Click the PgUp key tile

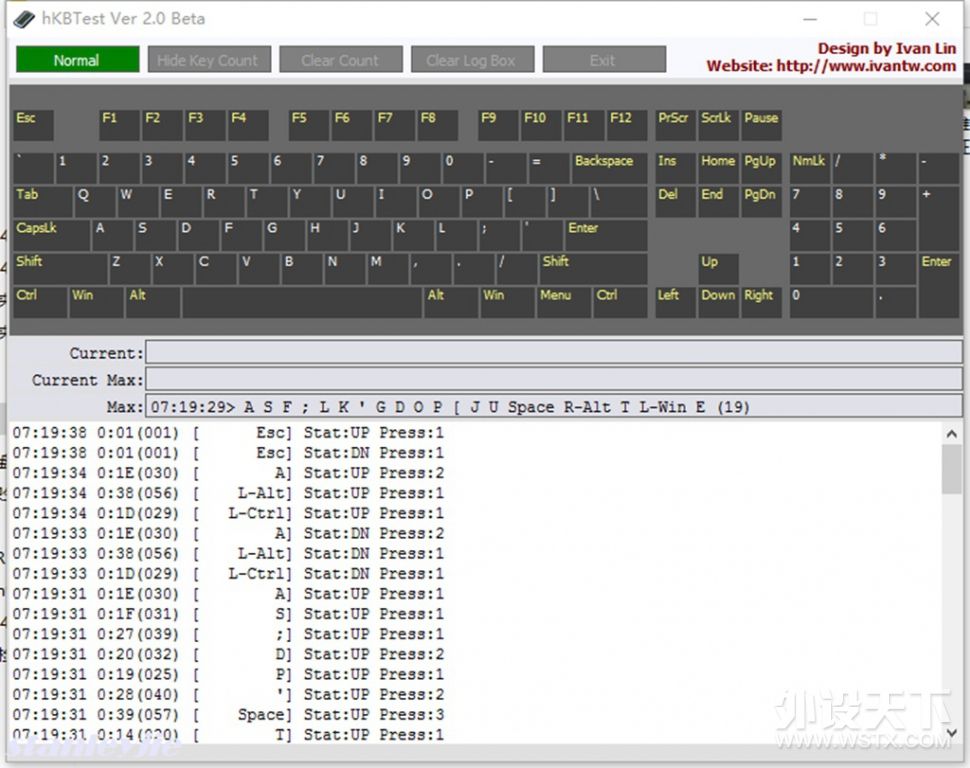click(762, 169)
